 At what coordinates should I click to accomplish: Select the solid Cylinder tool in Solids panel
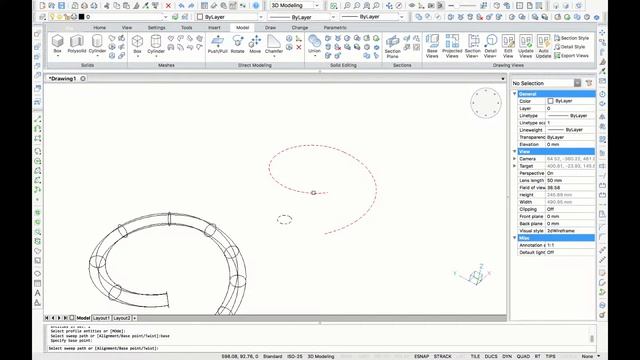97,44
